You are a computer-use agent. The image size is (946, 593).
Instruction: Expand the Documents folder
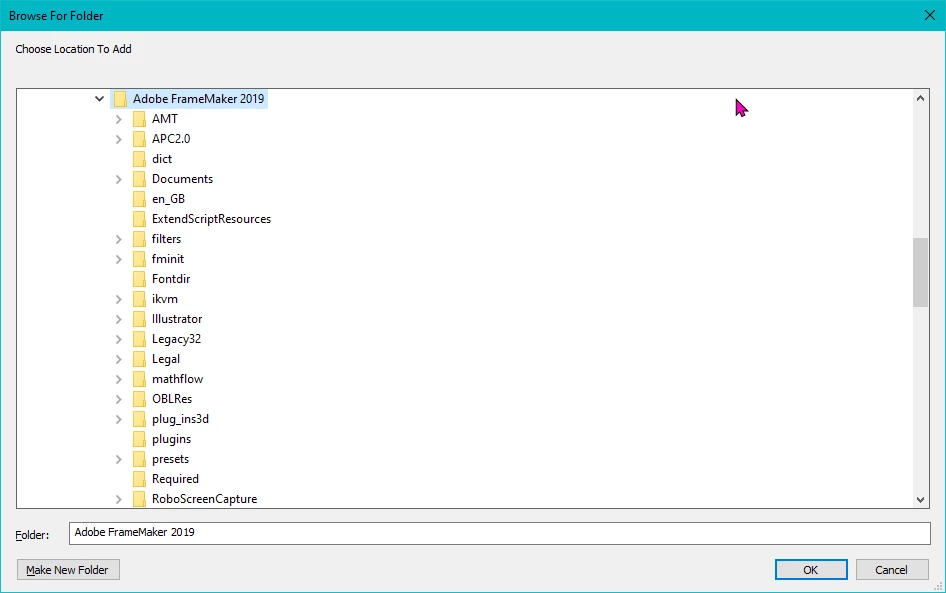[x=119, y=179]
